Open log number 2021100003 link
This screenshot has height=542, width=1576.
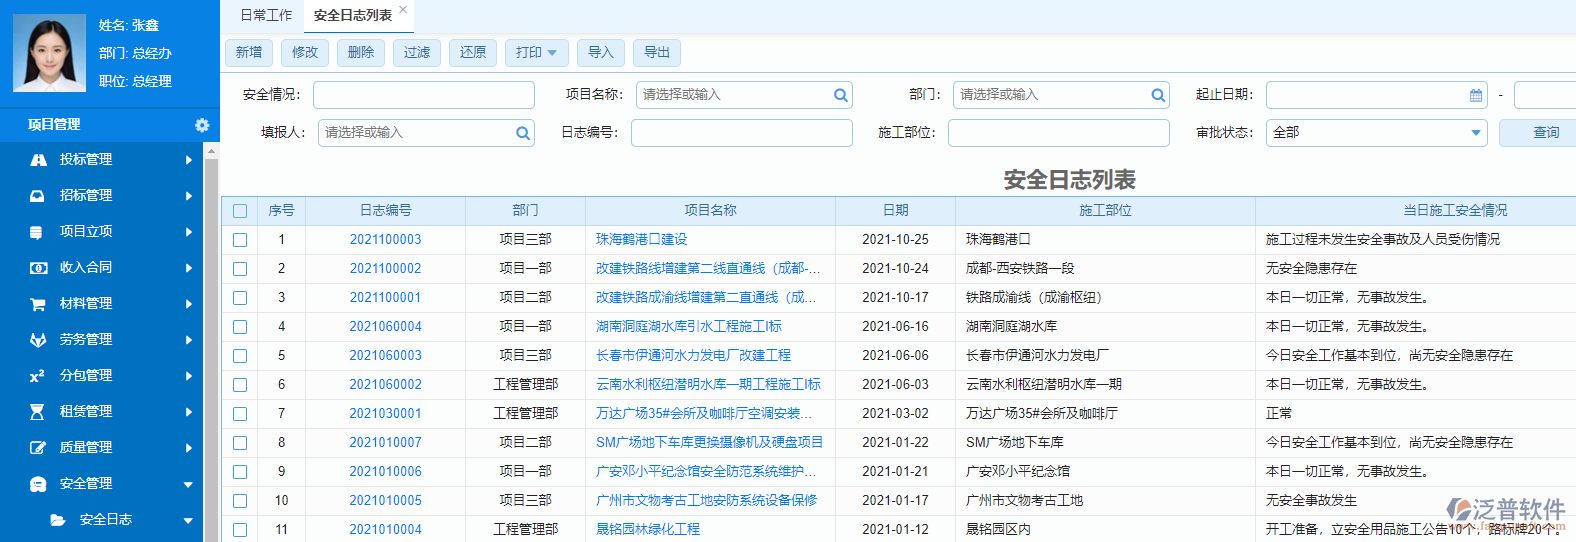coord(385,240)
